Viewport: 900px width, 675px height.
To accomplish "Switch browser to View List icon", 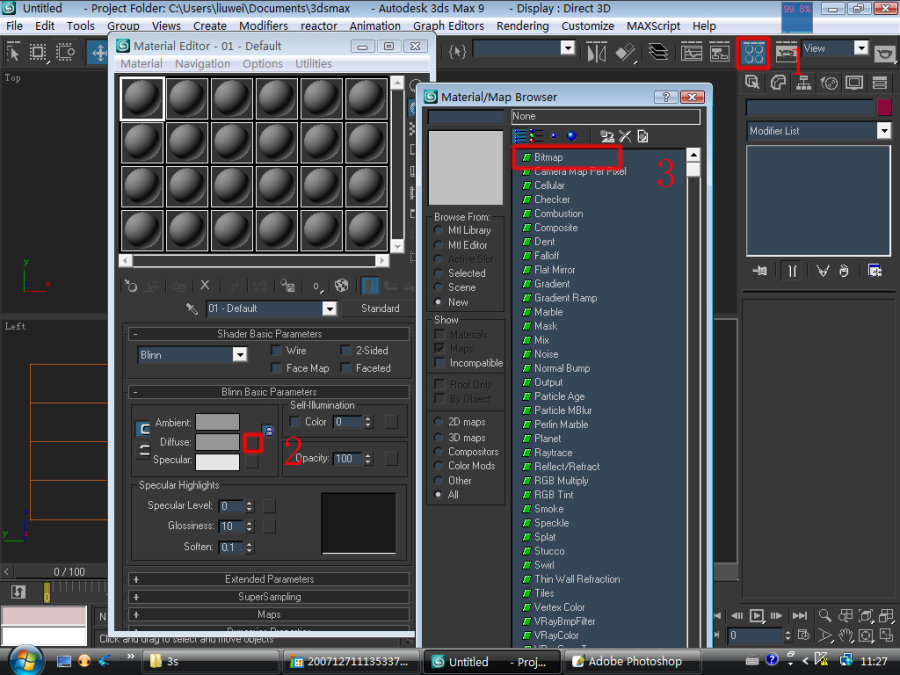I will (x=520, y=136).
